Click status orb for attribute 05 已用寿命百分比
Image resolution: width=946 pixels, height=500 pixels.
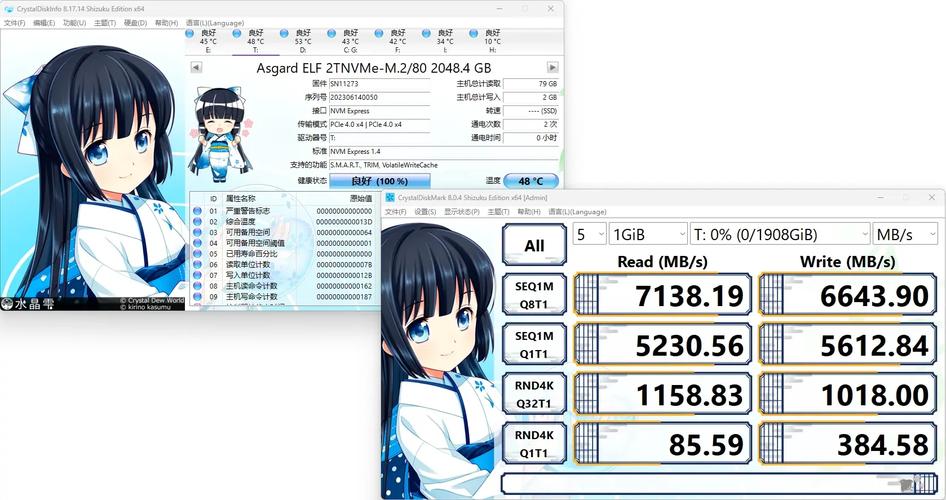[197, 254]
